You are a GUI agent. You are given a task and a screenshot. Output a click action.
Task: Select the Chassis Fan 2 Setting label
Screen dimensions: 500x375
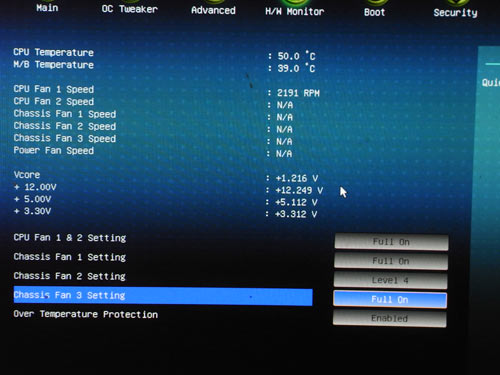[x=70, y=276]
